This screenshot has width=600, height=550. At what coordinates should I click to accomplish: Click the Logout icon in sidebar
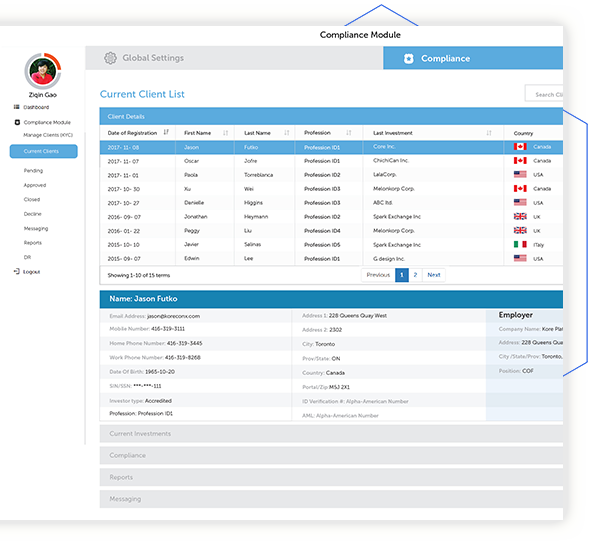coord(16,271)
